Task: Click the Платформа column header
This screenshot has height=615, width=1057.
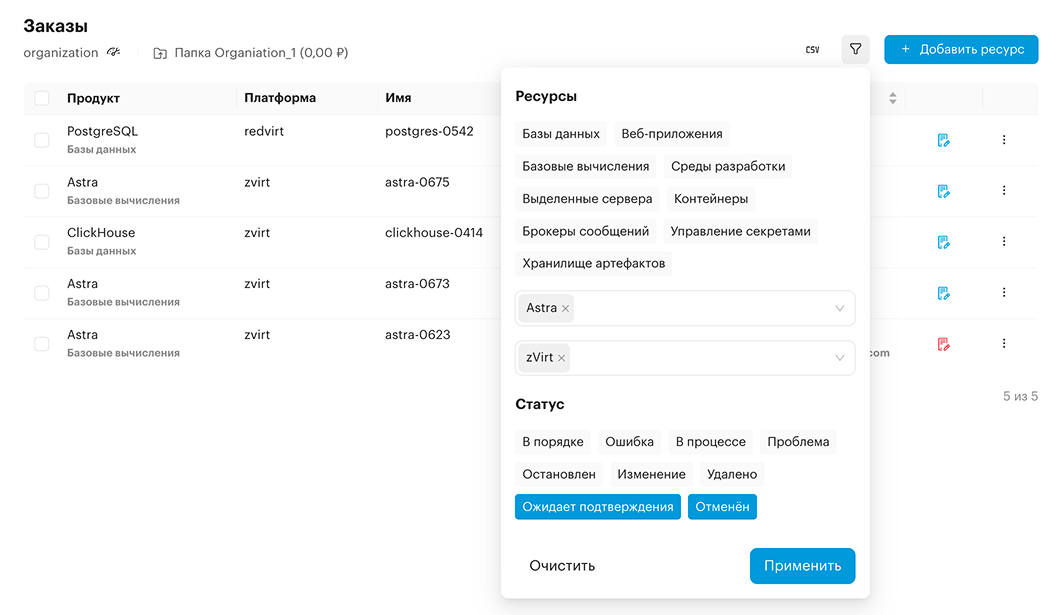Action: pos(280,98)
